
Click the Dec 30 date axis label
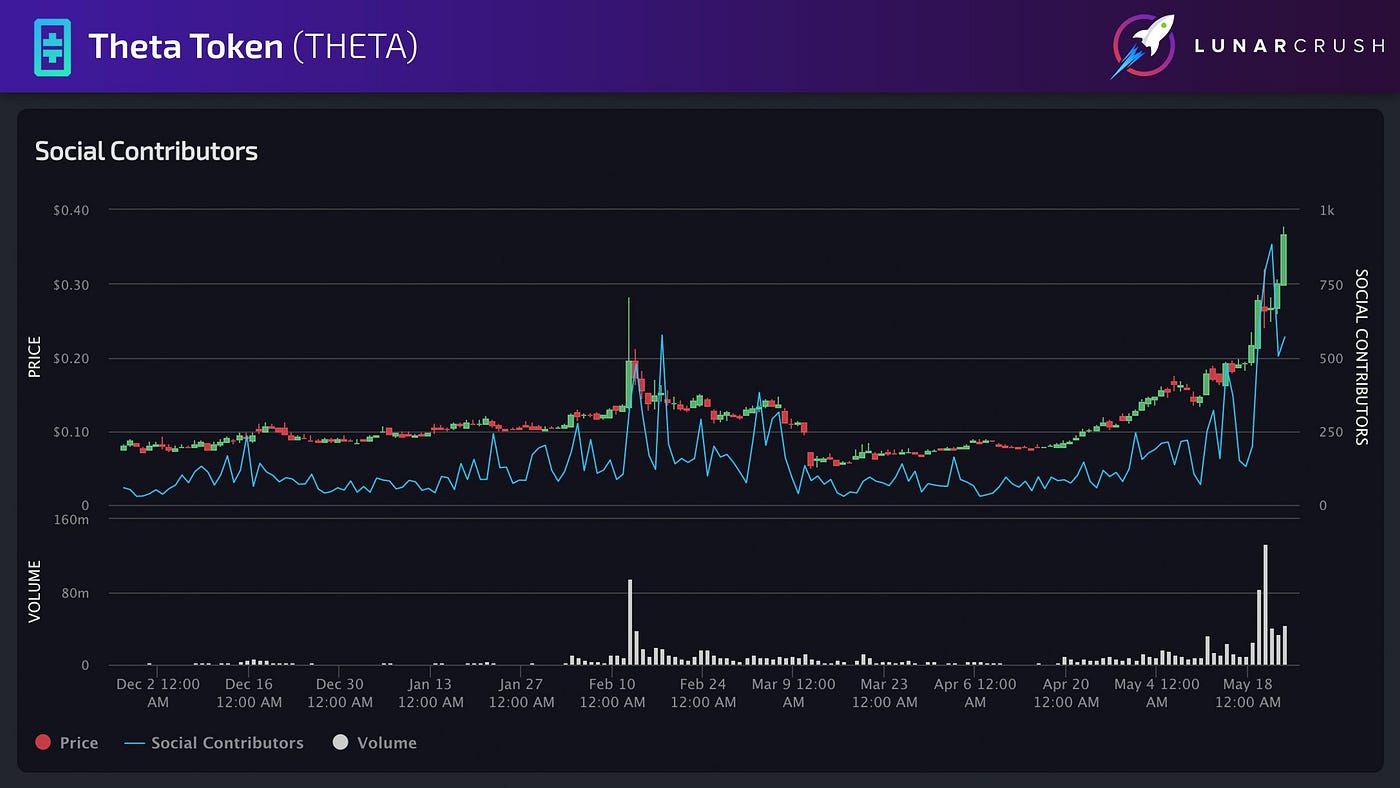click(340, 693)
